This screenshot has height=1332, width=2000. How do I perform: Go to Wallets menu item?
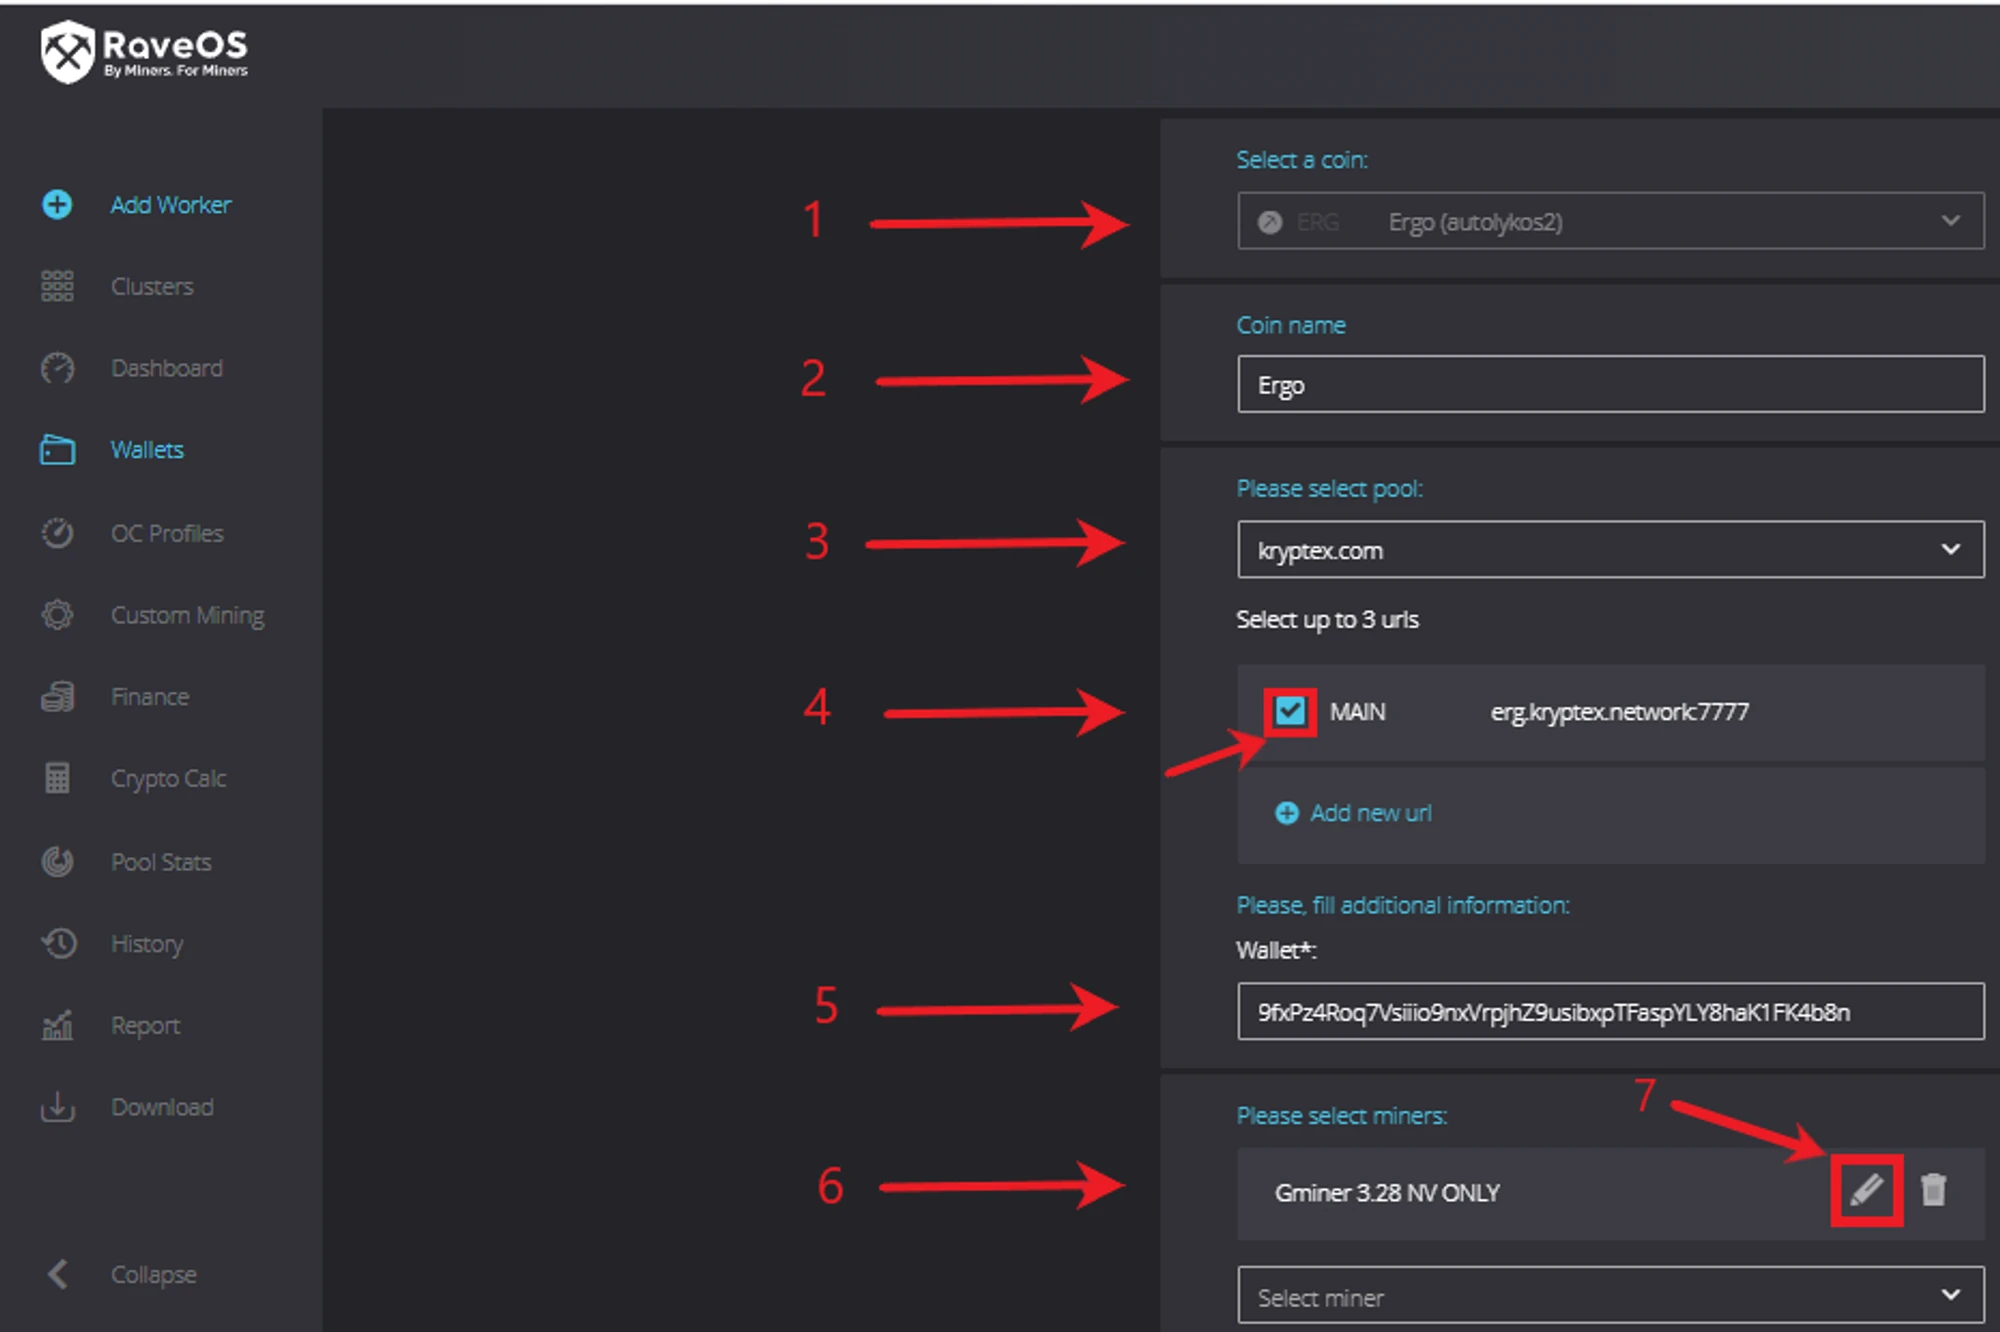click(147, 450)
